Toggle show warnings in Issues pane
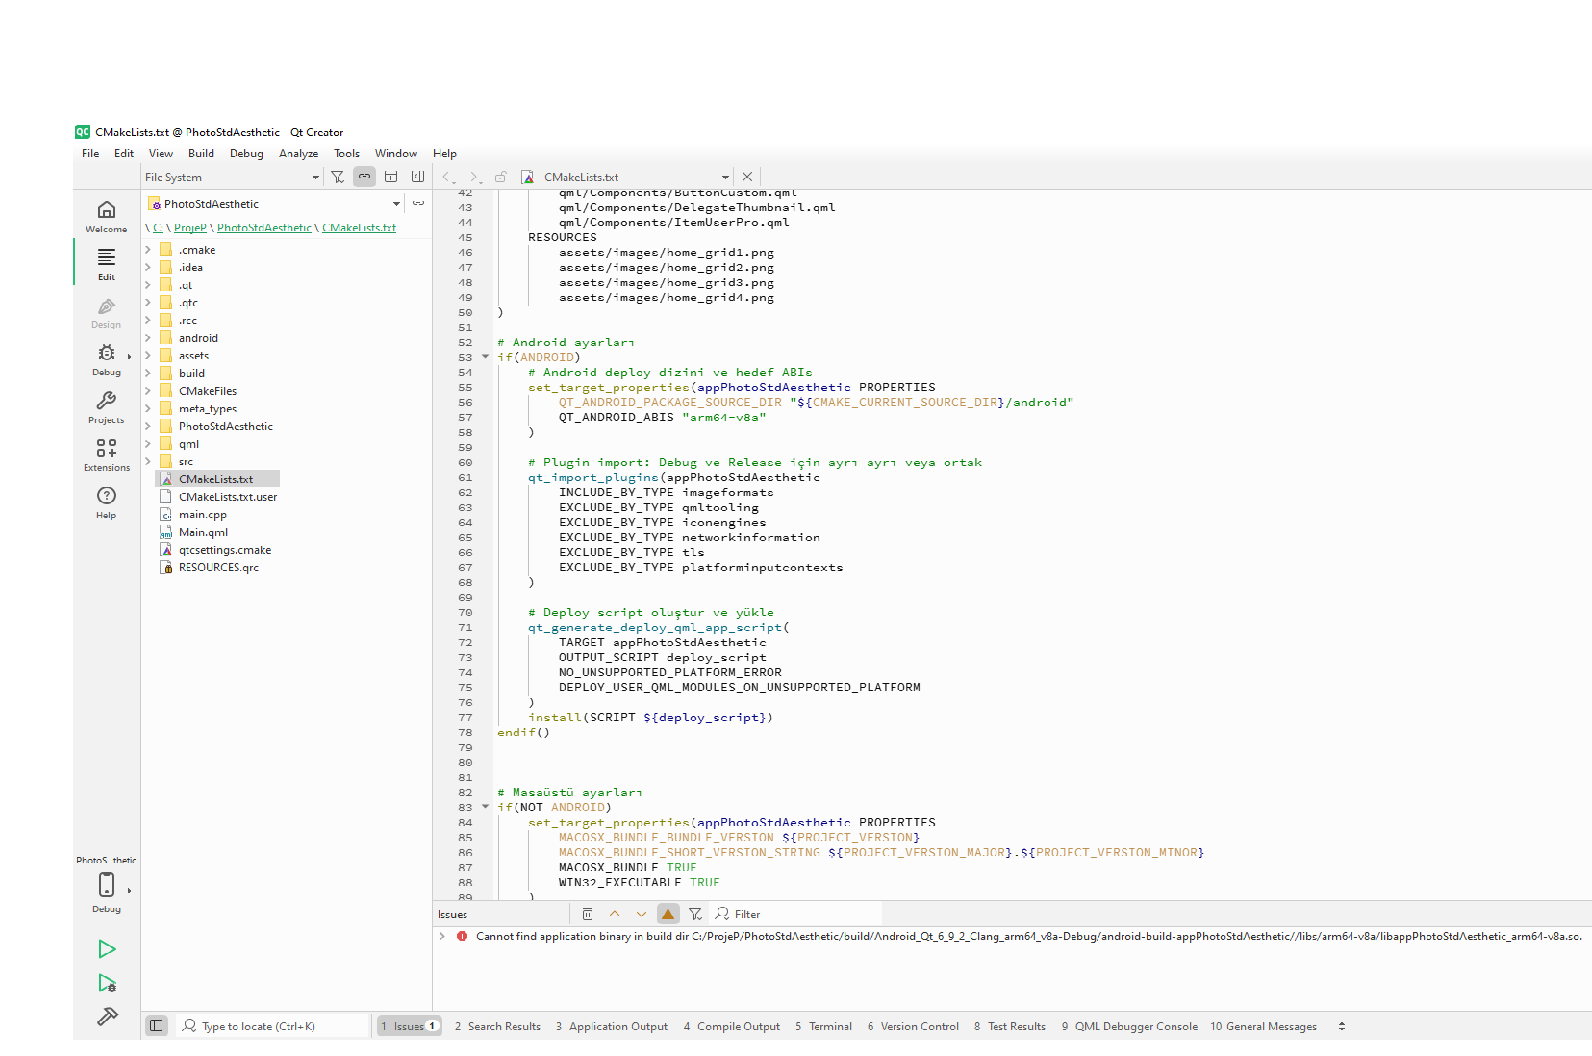 (x=668, y=914)
